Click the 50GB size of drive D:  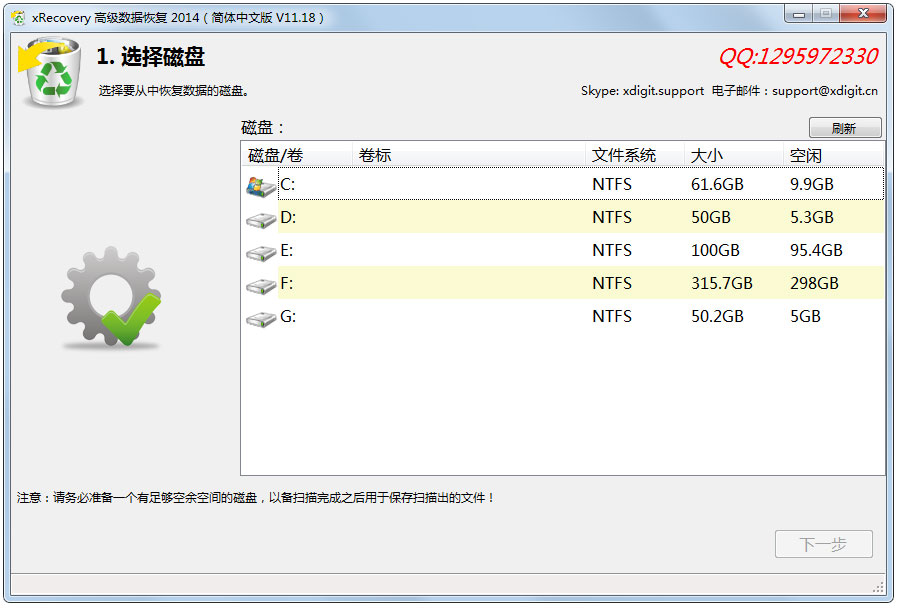711,217
